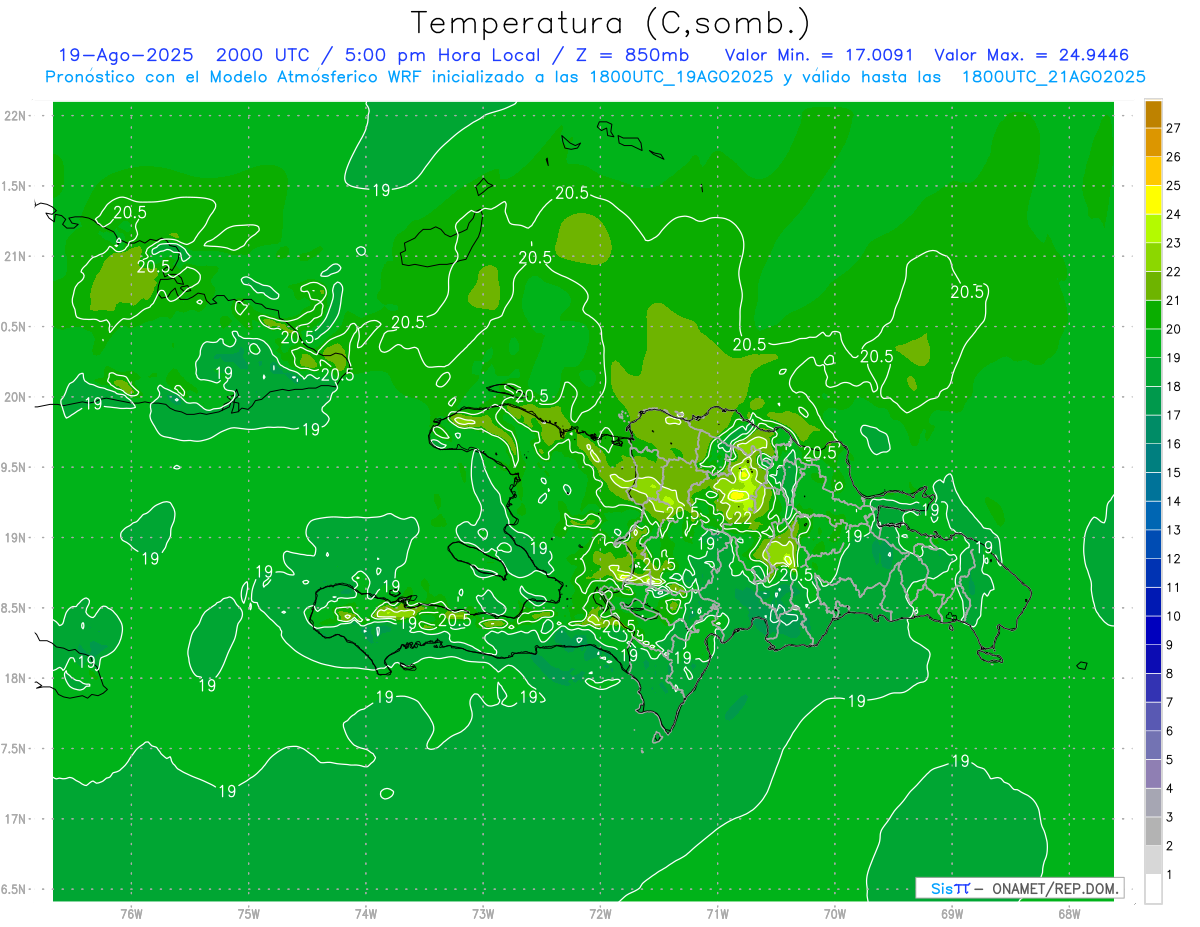Pick the teal legend swatch between 15 and 16
The width and height of the screenshot is (1200, 927).
(x=1153, y=458)
